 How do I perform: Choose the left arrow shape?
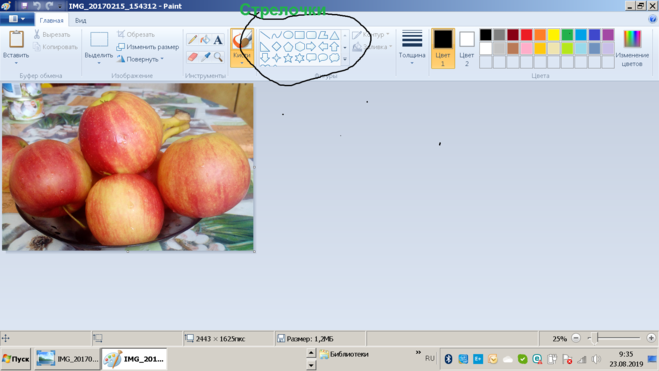pyautogui.click(x=322, y=46)
